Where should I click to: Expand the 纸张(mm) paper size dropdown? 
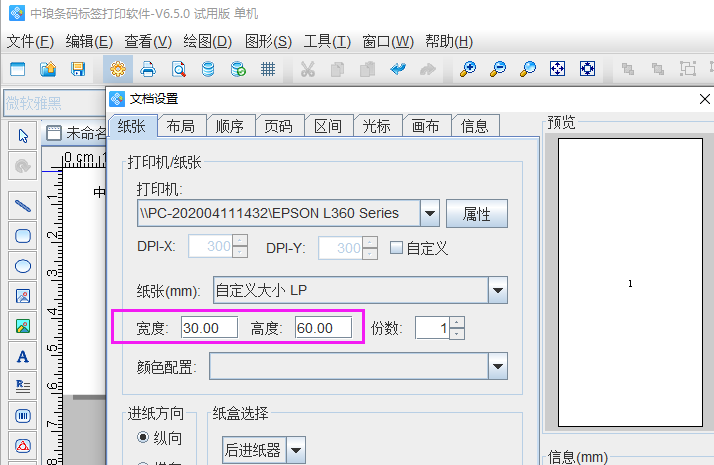click(x=498, y=290)
